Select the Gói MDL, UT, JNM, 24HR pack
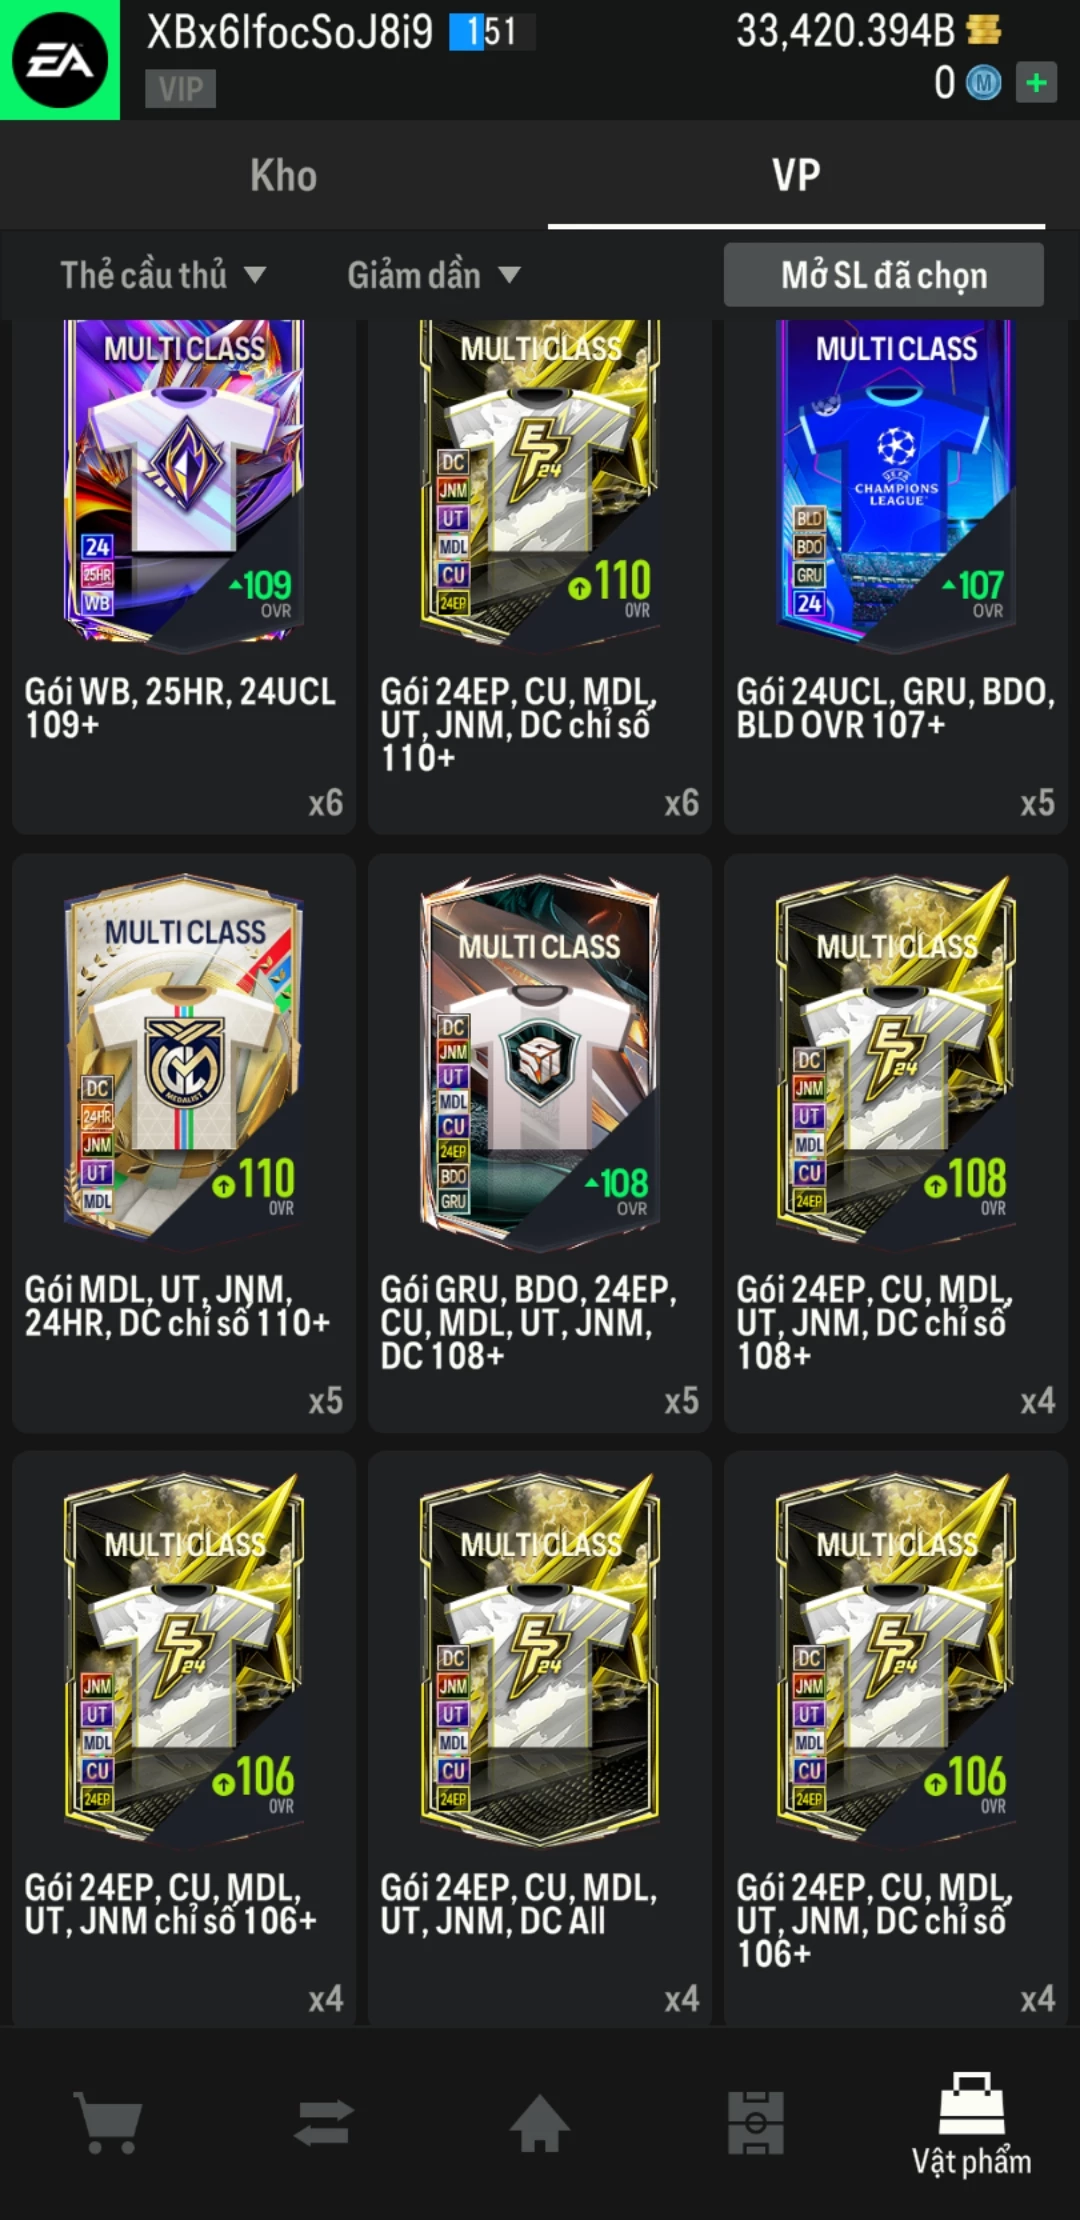Screen dimensions: 1080x2220 184,1142
